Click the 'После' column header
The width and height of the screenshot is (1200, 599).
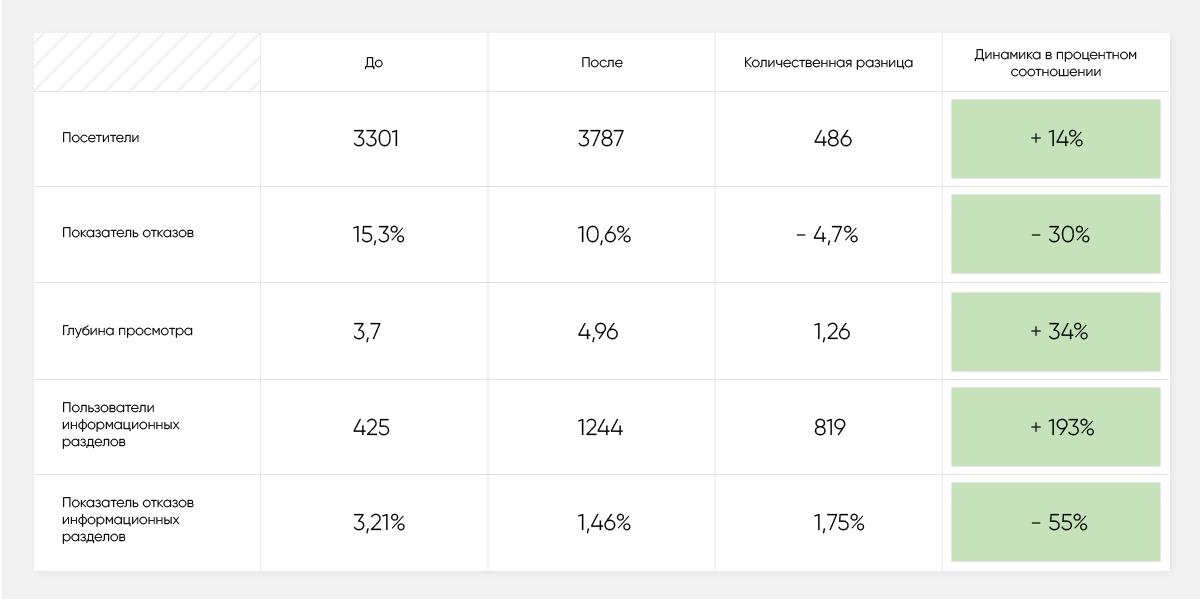(602, 62)
